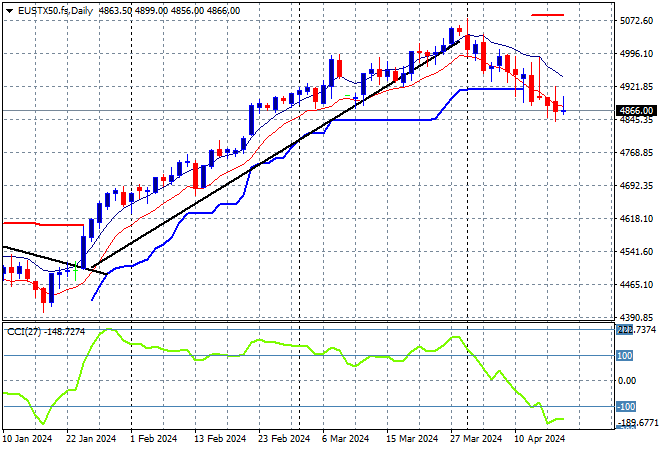Click the 4996.10 price axis label
The height and width of the screenshot is (450, 660).
pyautogui.click(x=635, y=53)
